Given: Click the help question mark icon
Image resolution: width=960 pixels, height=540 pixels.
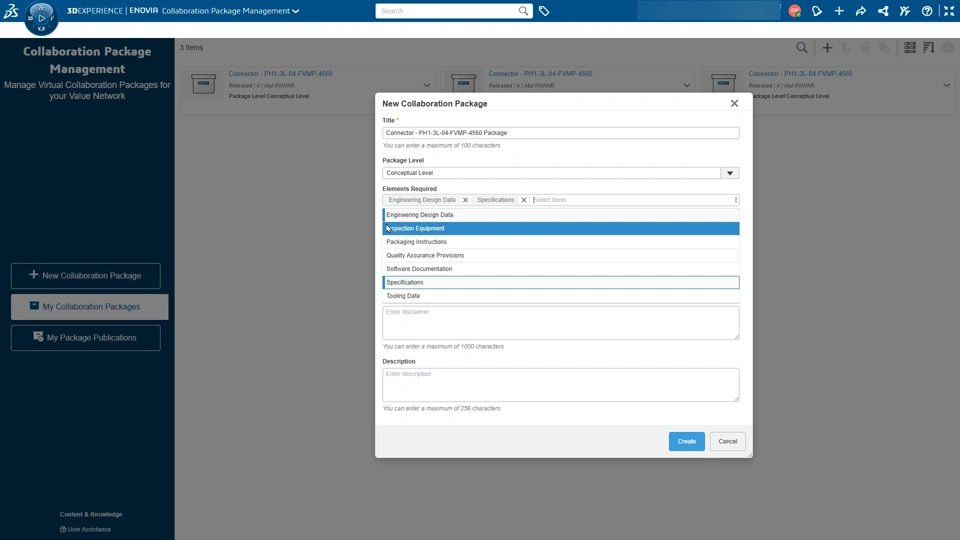Looking at the screenshot, I should (927, 11).
